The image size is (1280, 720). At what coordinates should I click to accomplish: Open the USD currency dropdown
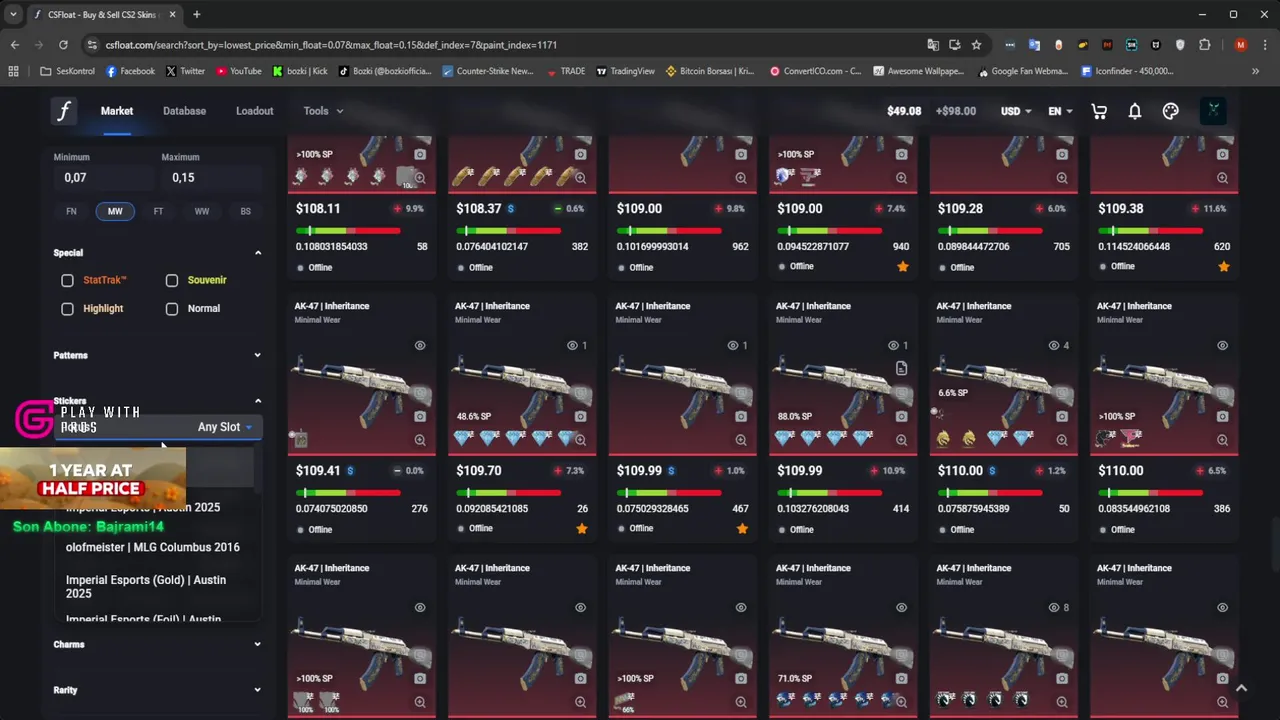[1016, 111]
